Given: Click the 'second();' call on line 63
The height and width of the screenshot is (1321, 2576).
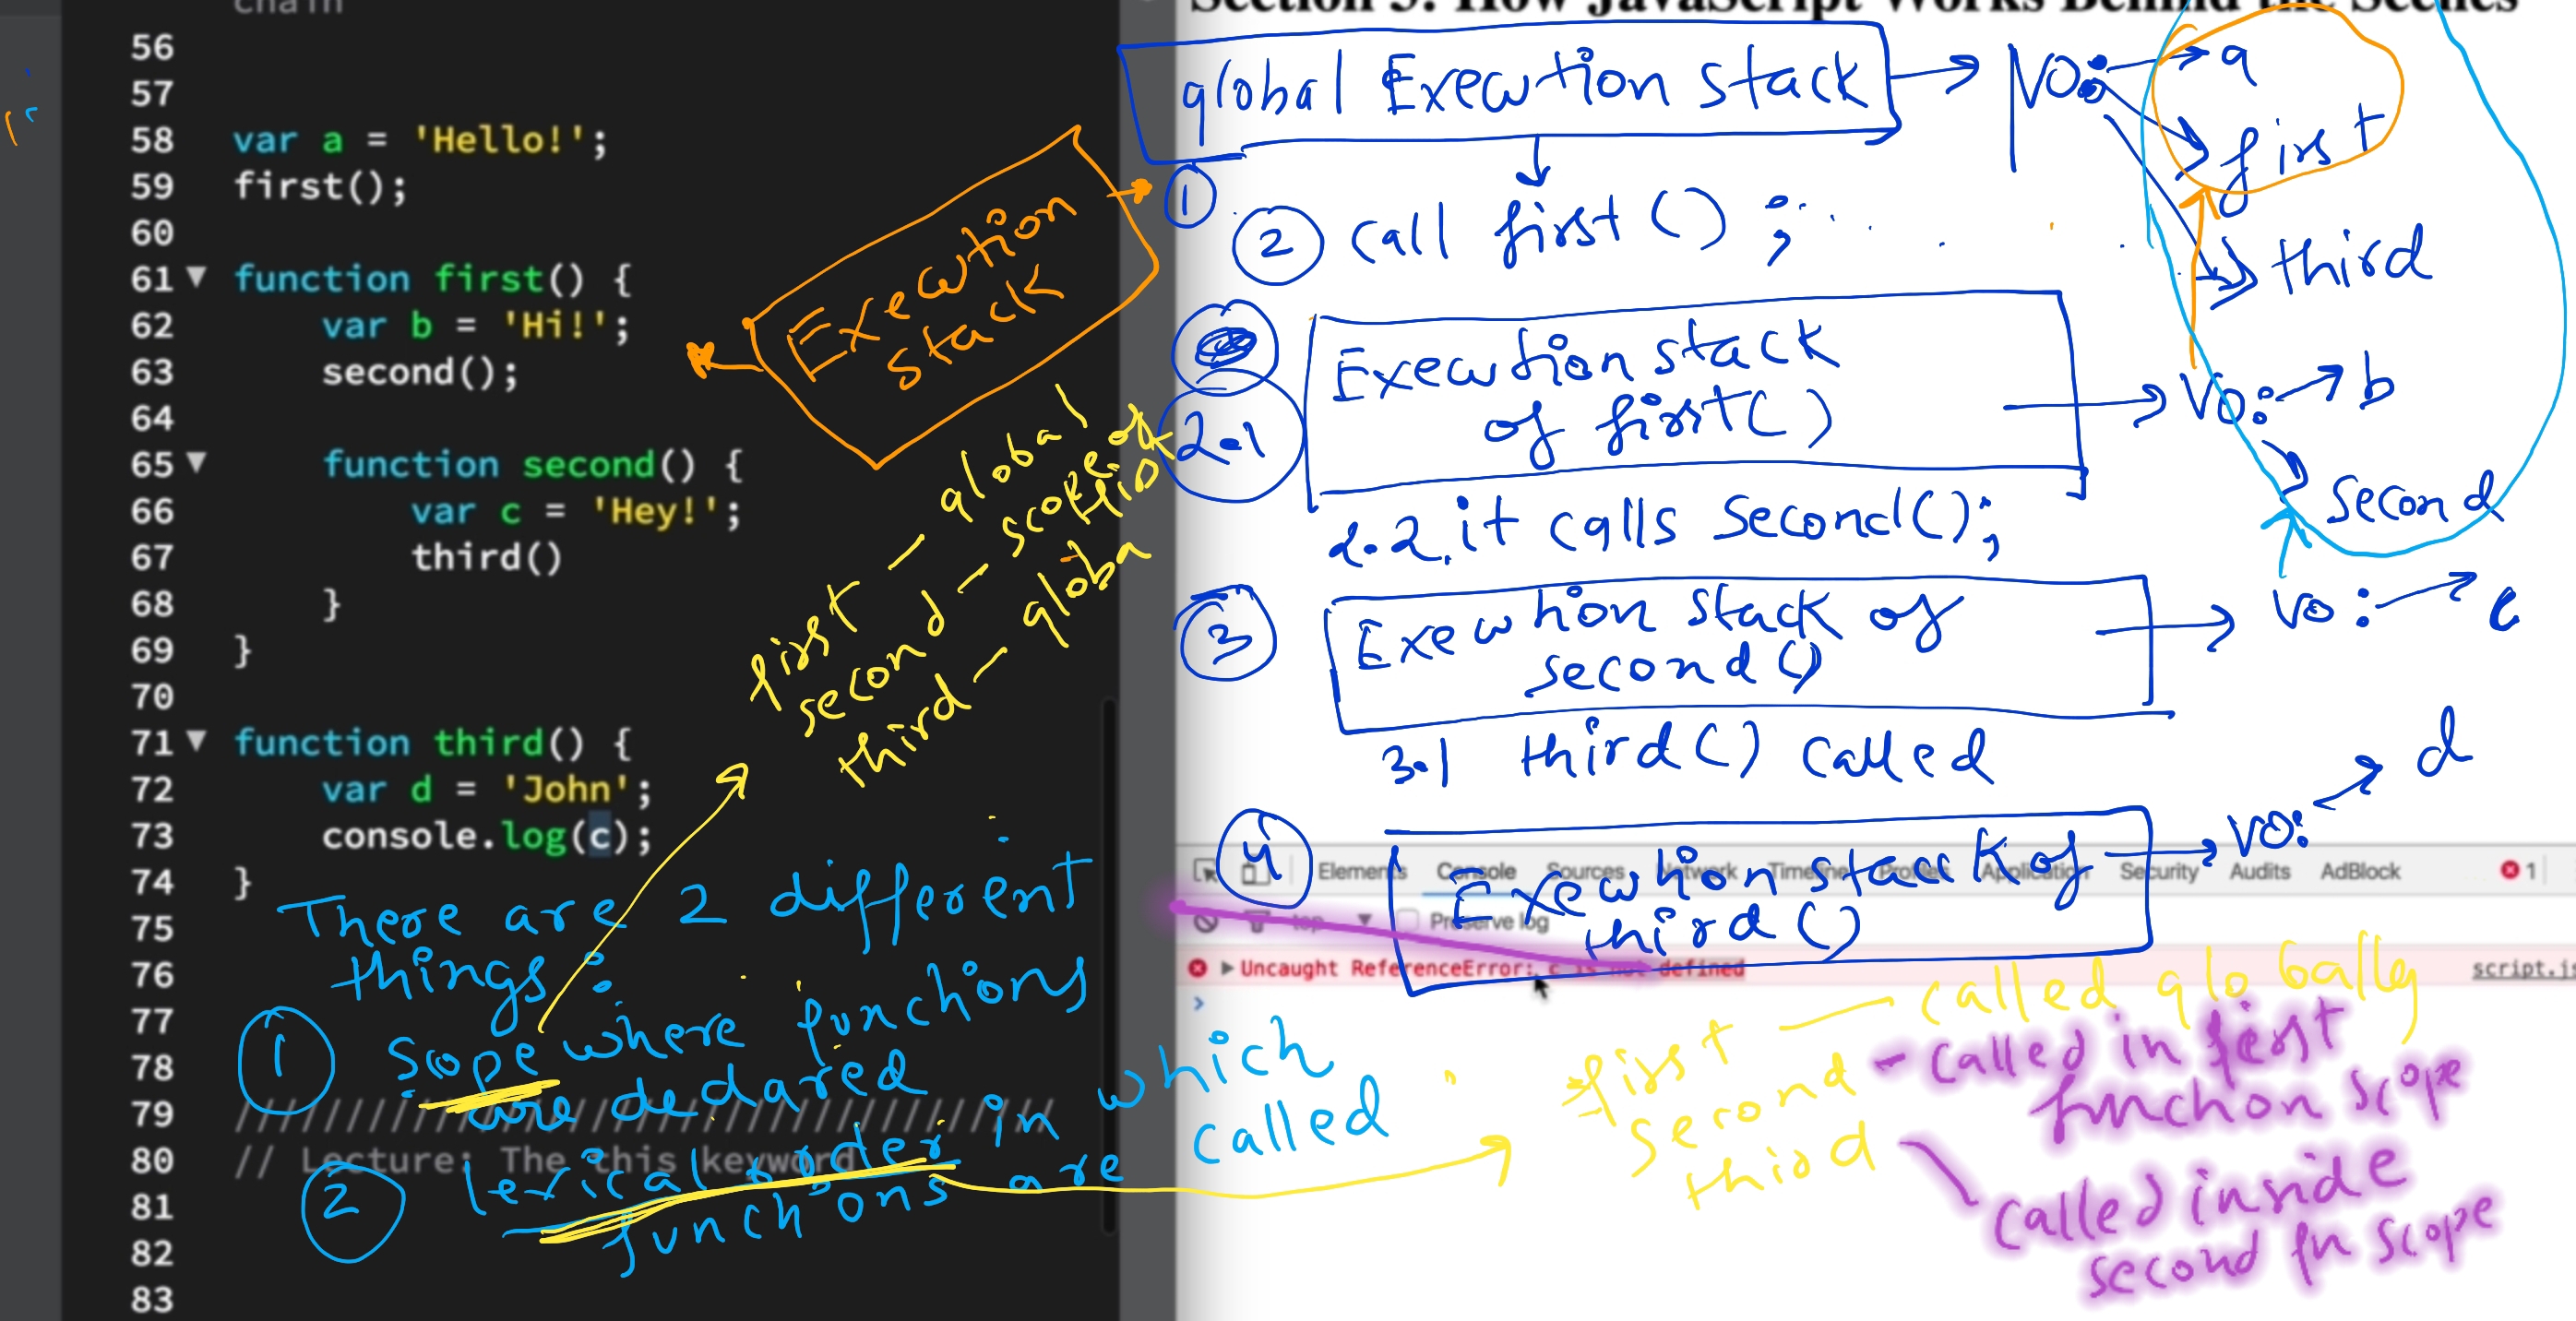Looking at the screenshot, I should pos(420,372).
